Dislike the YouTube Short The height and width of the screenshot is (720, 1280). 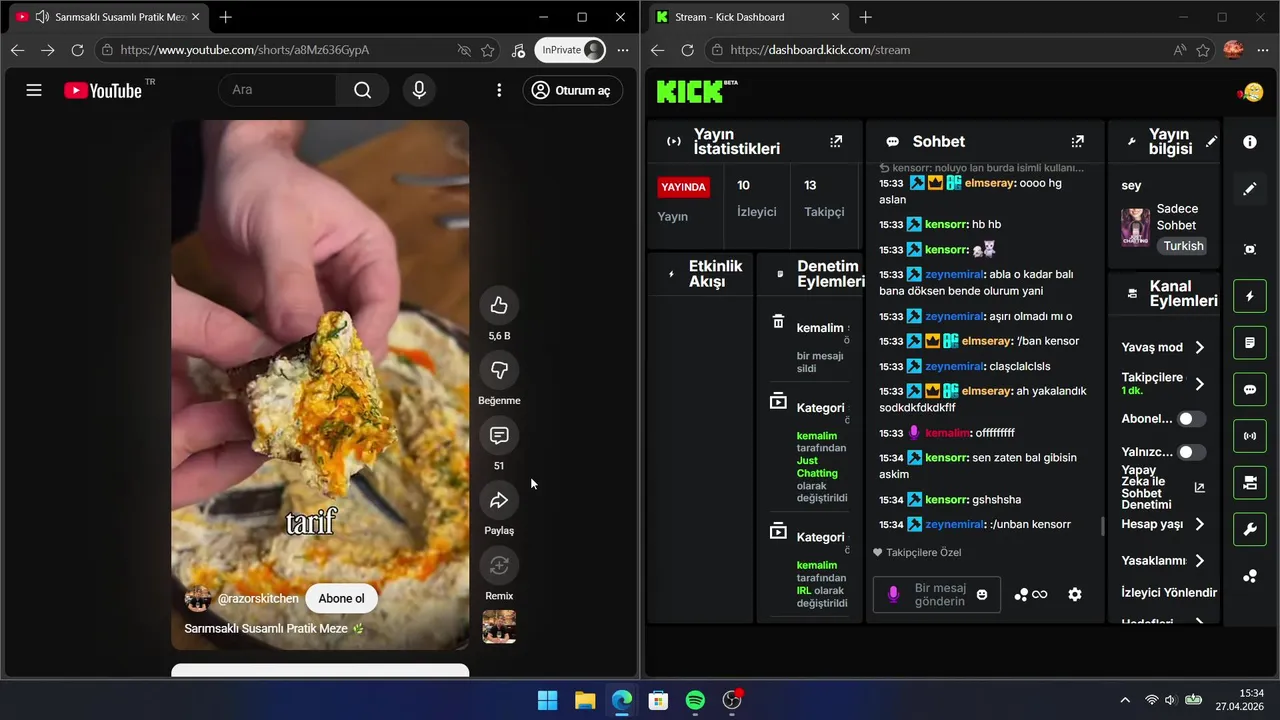click(x=499, y=371)
